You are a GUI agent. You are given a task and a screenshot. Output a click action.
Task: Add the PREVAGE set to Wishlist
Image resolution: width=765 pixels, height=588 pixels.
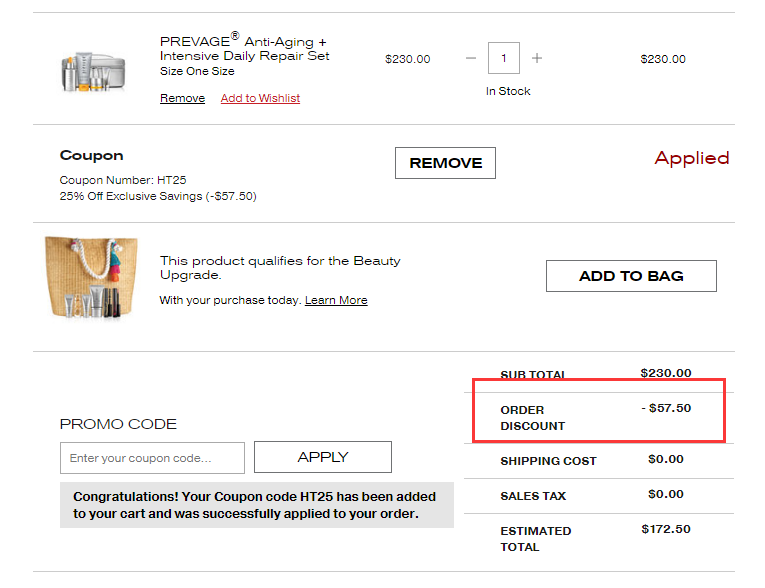[x=260, y=98]
